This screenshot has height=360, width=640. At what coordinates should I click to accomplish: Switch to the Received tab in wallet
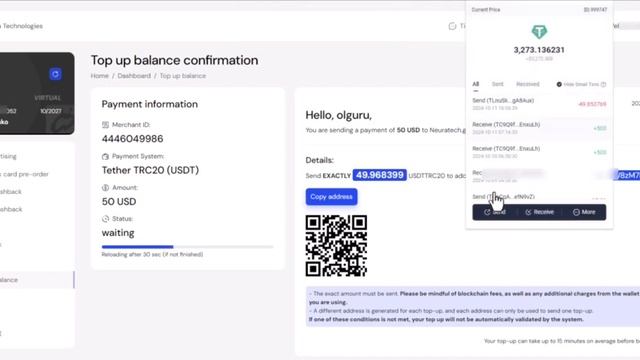click(528, 84)
